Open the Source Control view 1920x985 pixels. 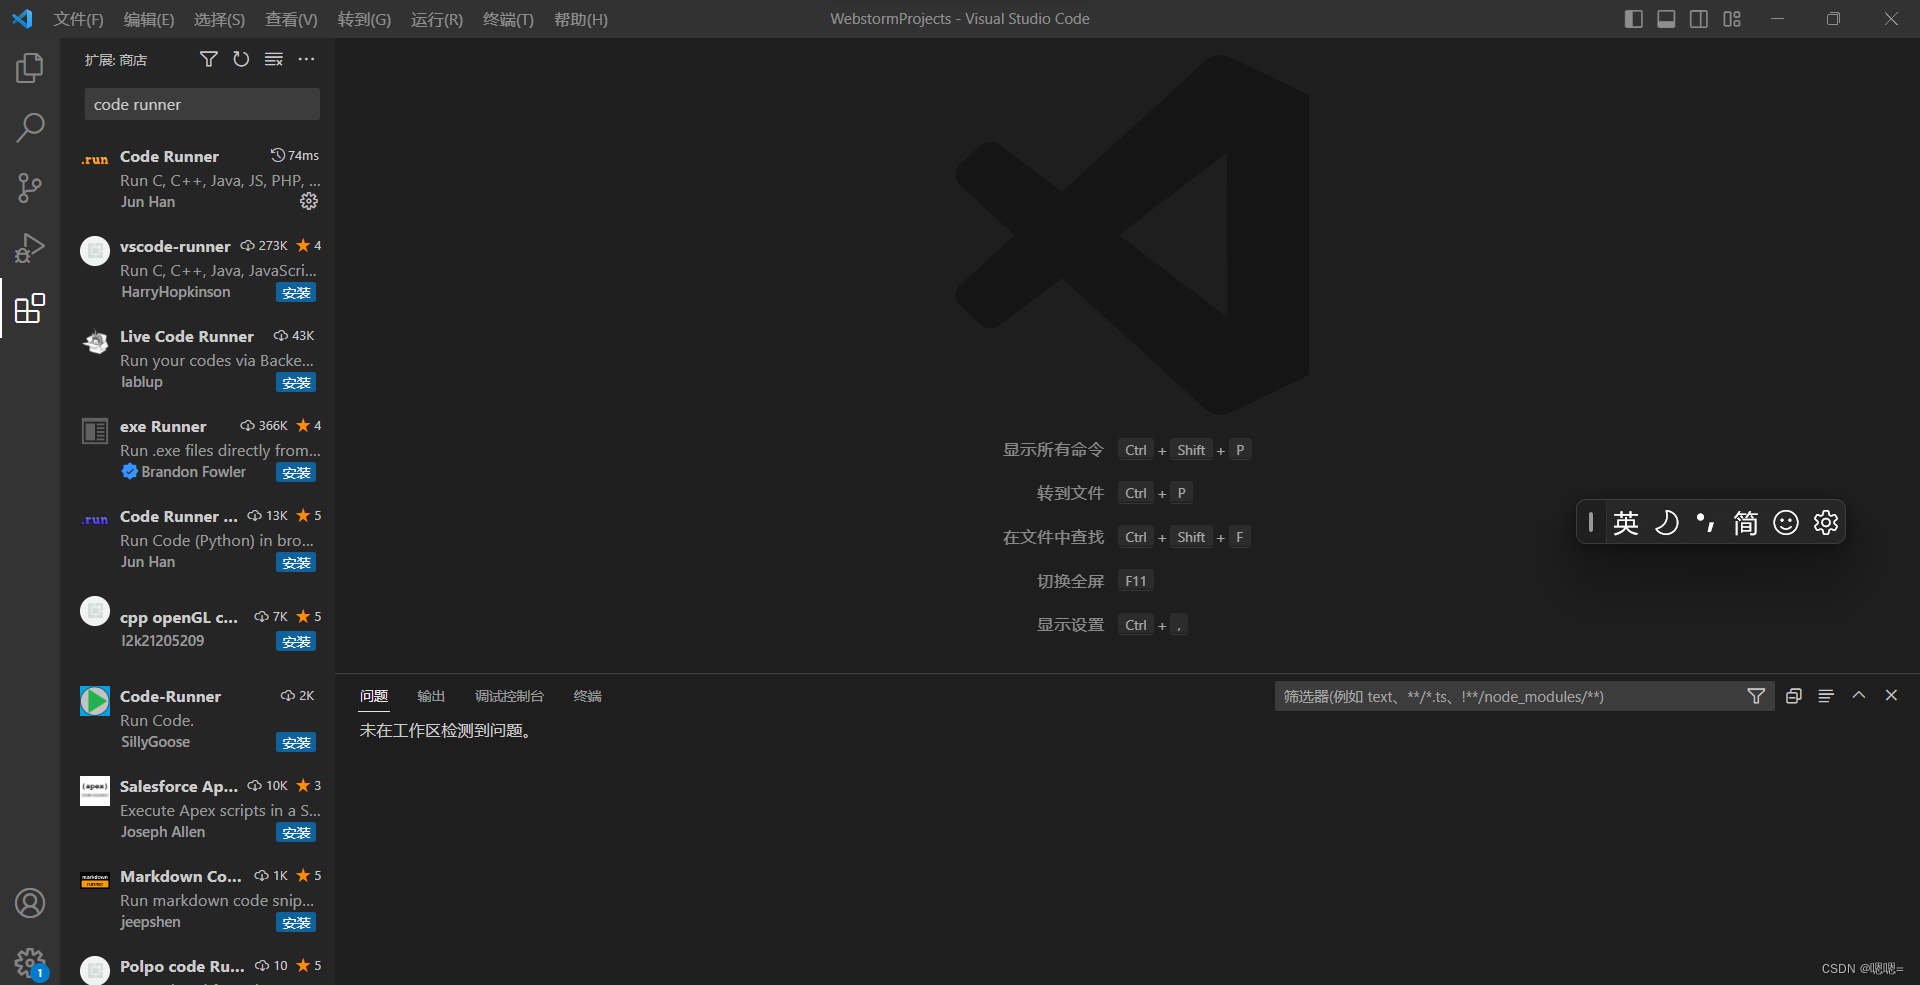30,187
